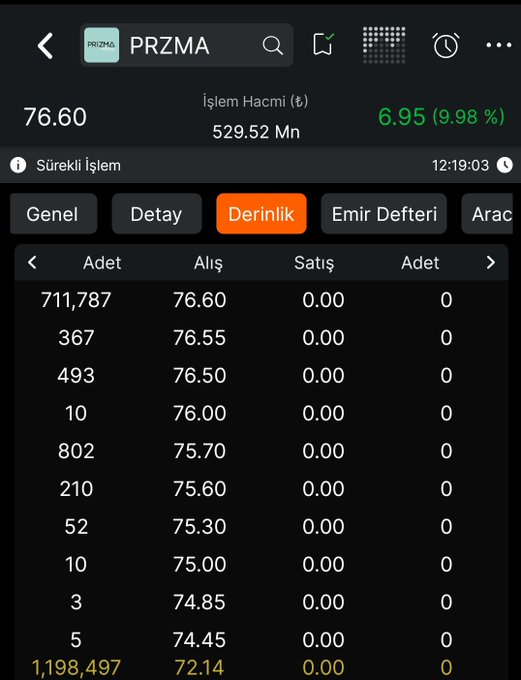521x680 pixels.
Task: Select the 75.30 bid price
Action: [200, 526]
